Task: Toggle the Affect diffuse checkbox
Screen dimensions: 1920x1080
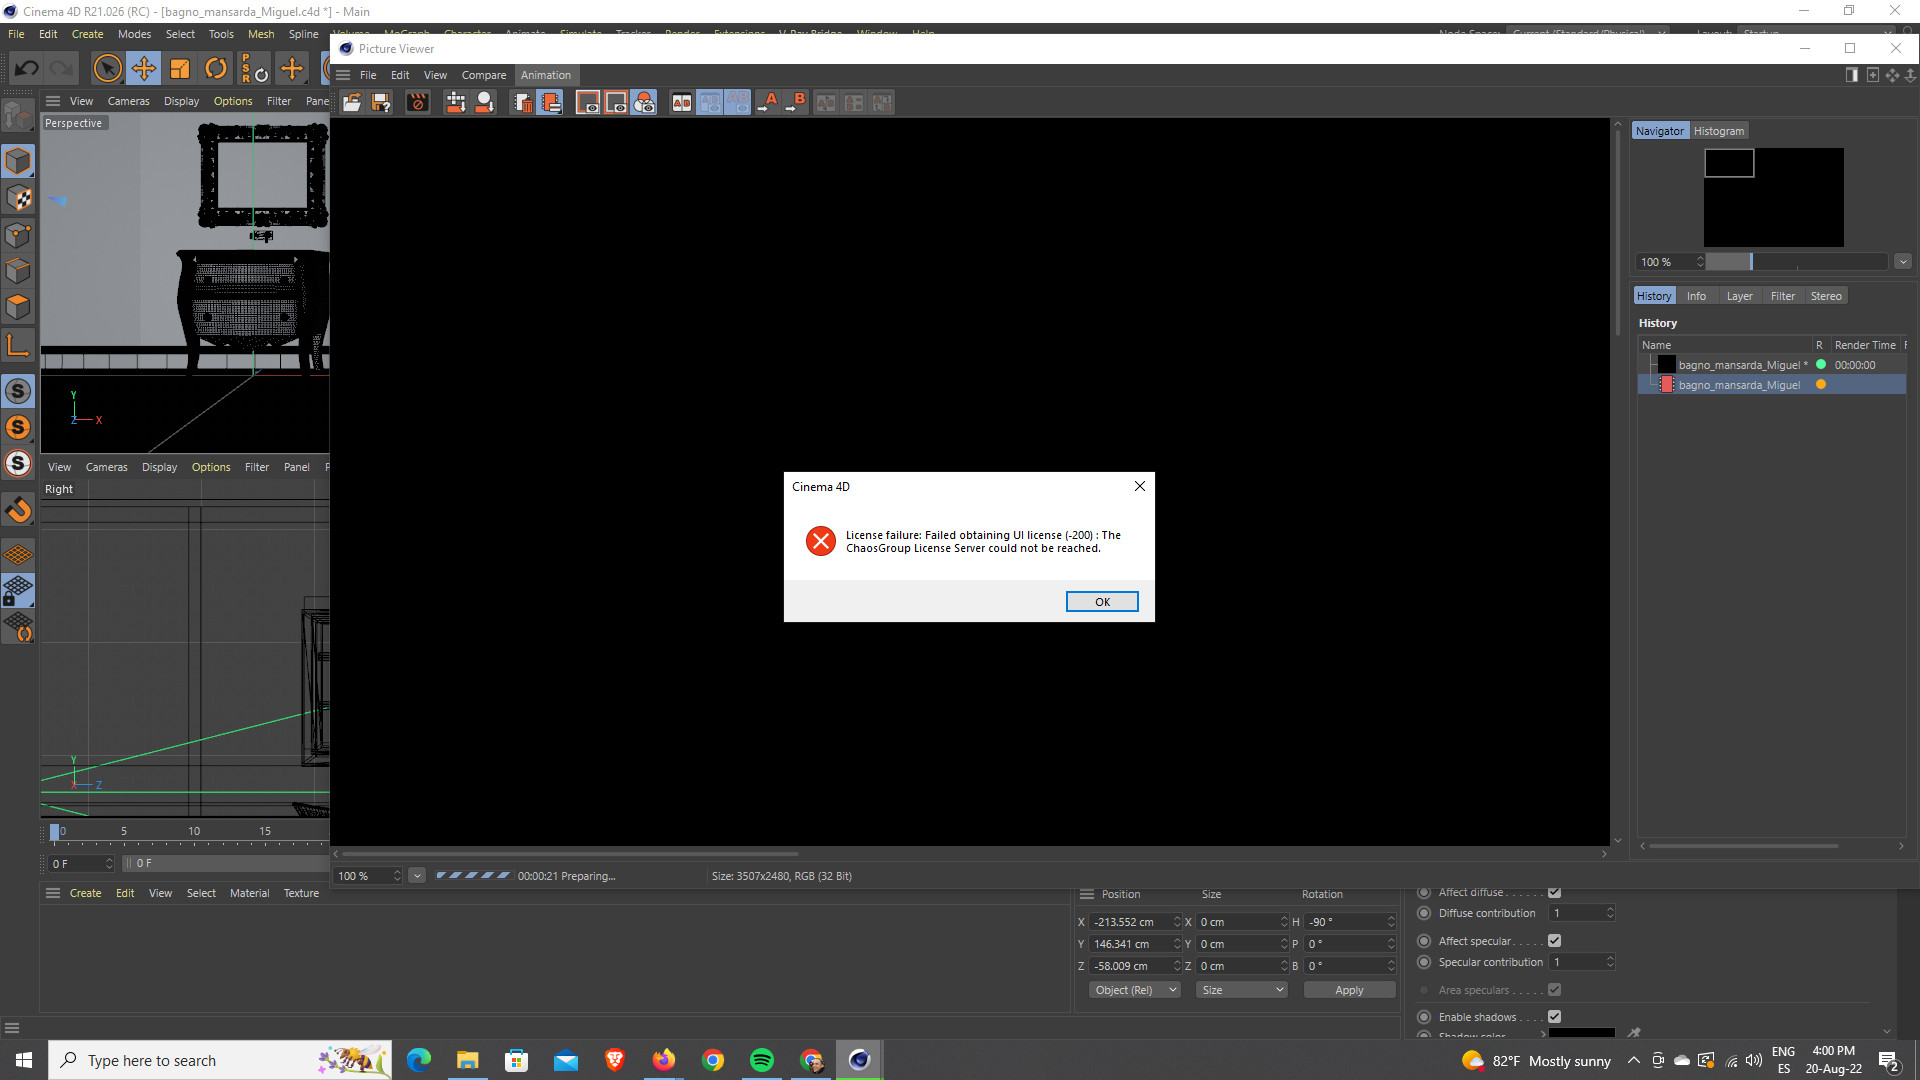Action: click(x=1554, y=892)
